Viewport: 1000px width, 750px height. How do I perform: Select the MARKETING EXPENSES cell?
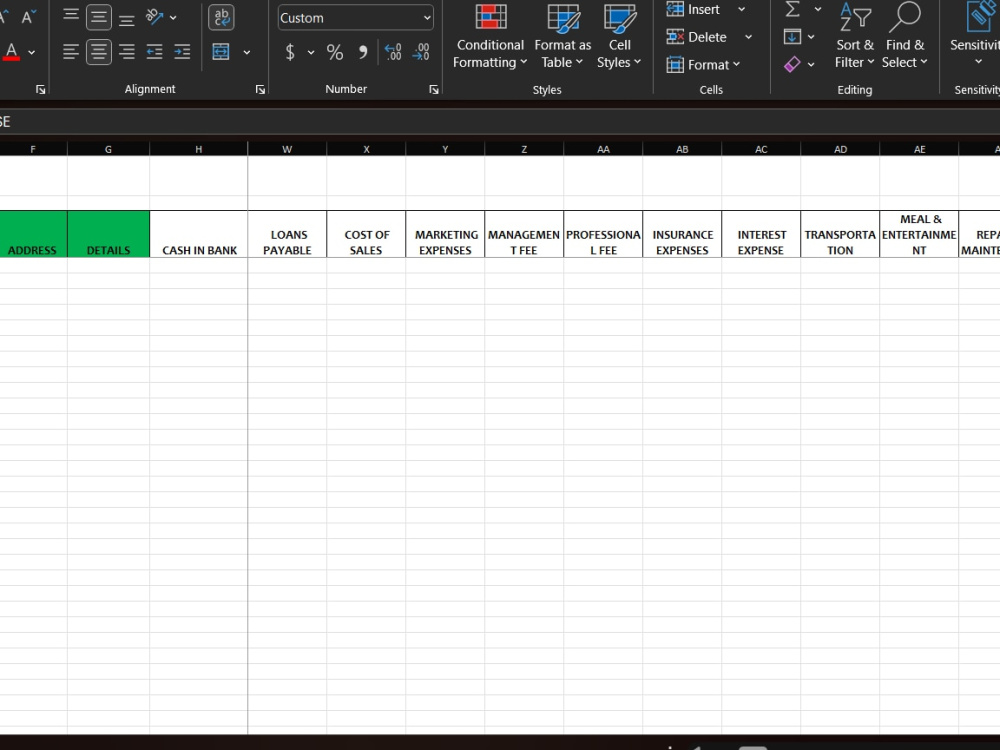(445, 234)
